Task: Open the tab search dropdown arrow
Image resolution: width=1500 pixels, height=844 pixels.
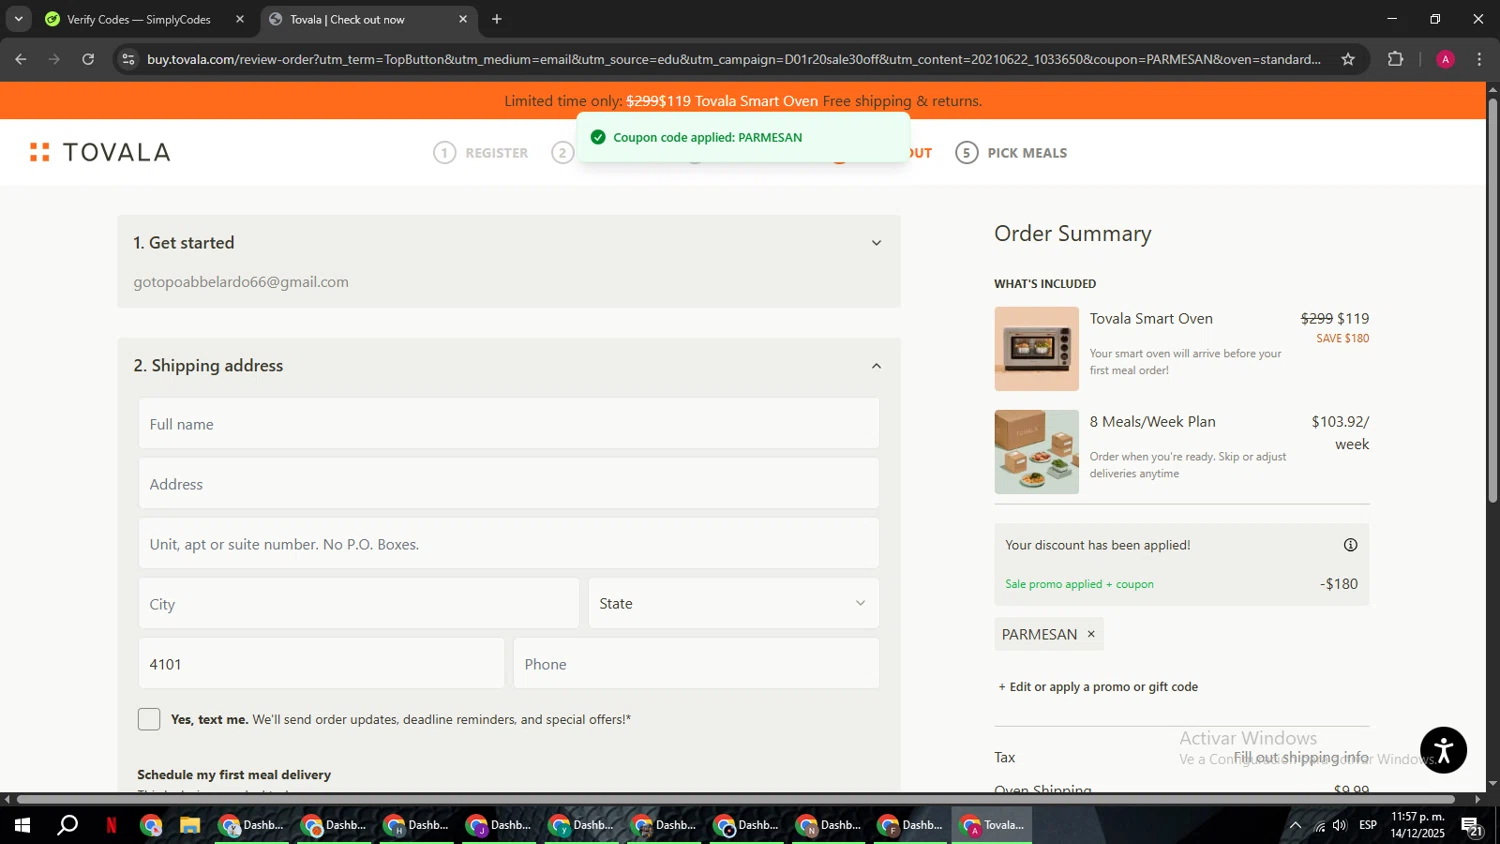Action: (18, 19)
